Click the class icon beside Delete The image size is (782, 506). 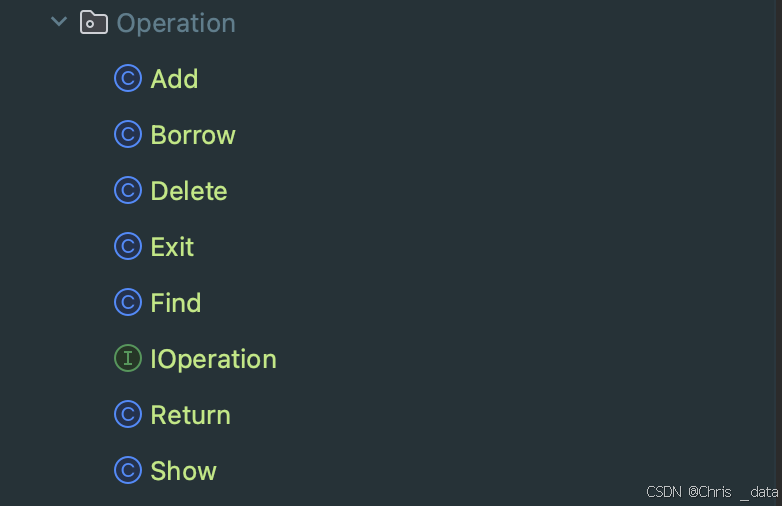[x=128, y=190]
